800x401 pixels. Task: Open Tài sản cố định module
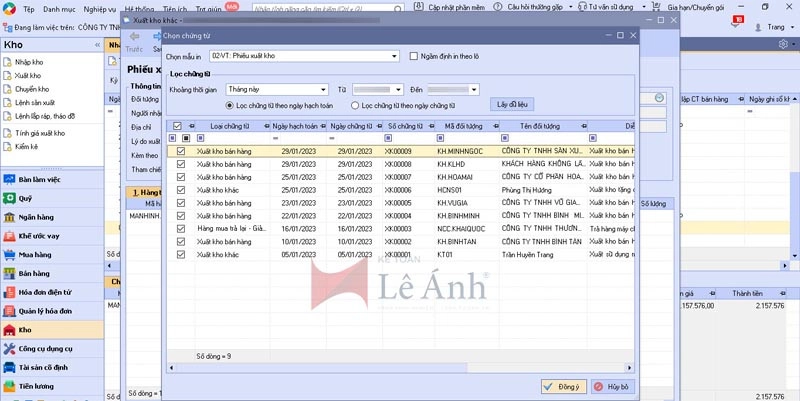click(41, 367)
